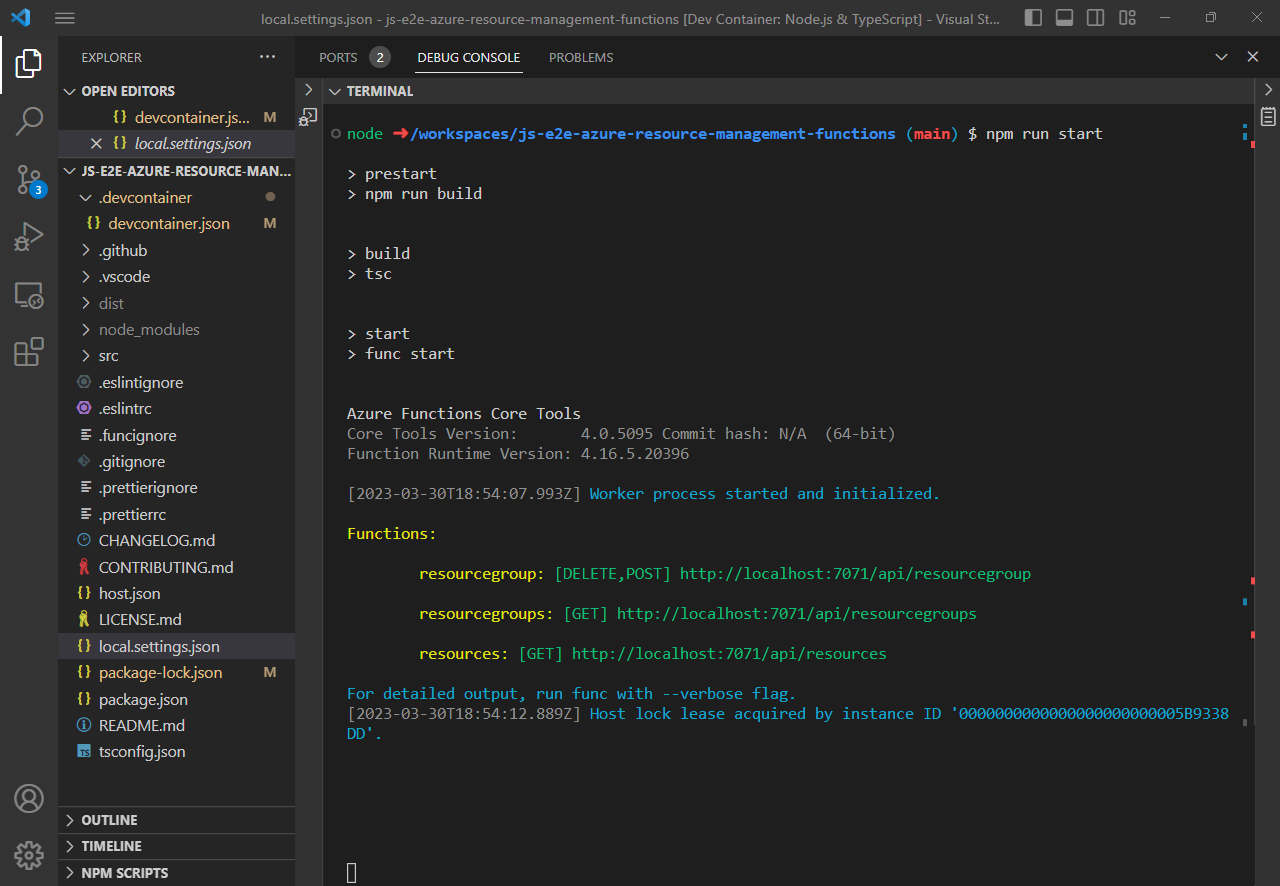This screenshot has height=886, width=1280.
Task: Follow the http://localhost:7071/api/resources link
Action: [x=729, y=654]
